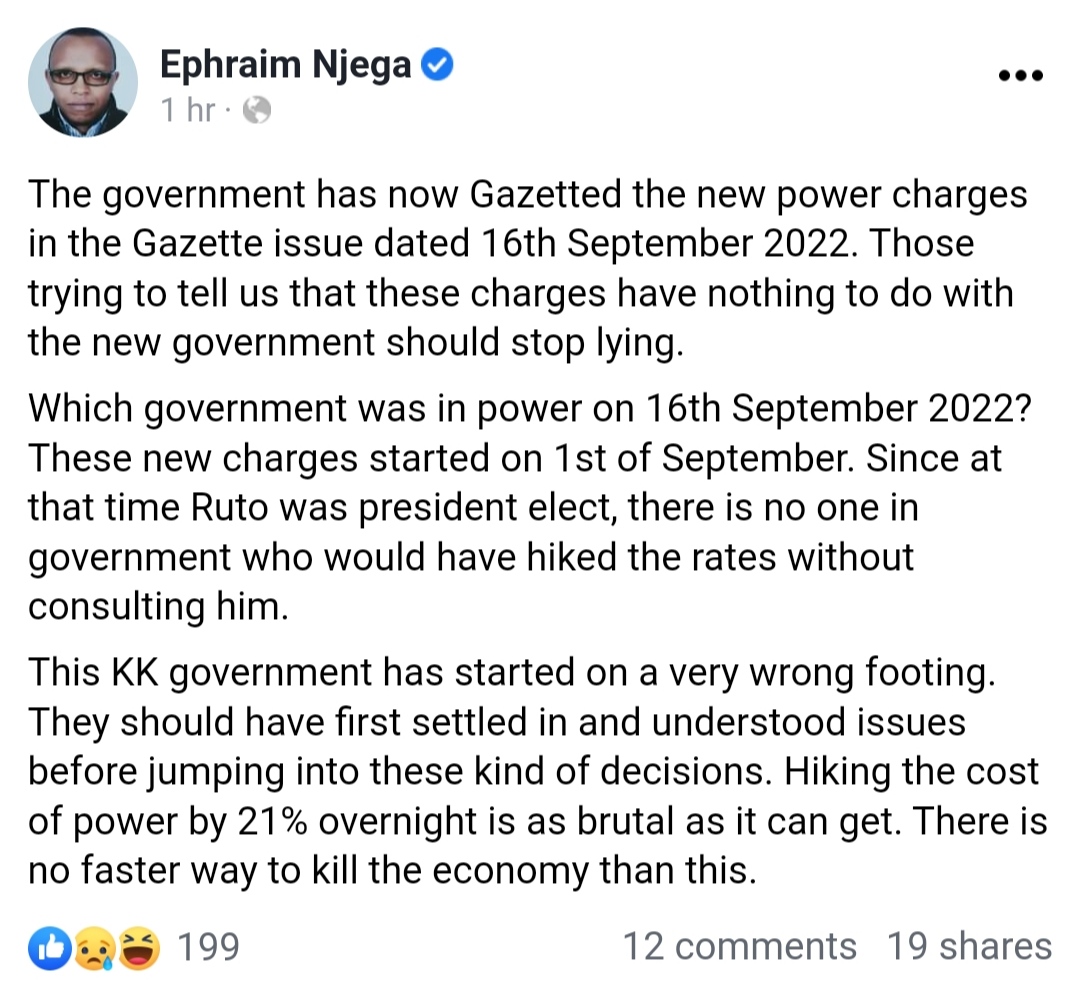Click the laughing Haha reaction icon
The width and height of the screenshot is (1080, 996).
click(139, 947)
